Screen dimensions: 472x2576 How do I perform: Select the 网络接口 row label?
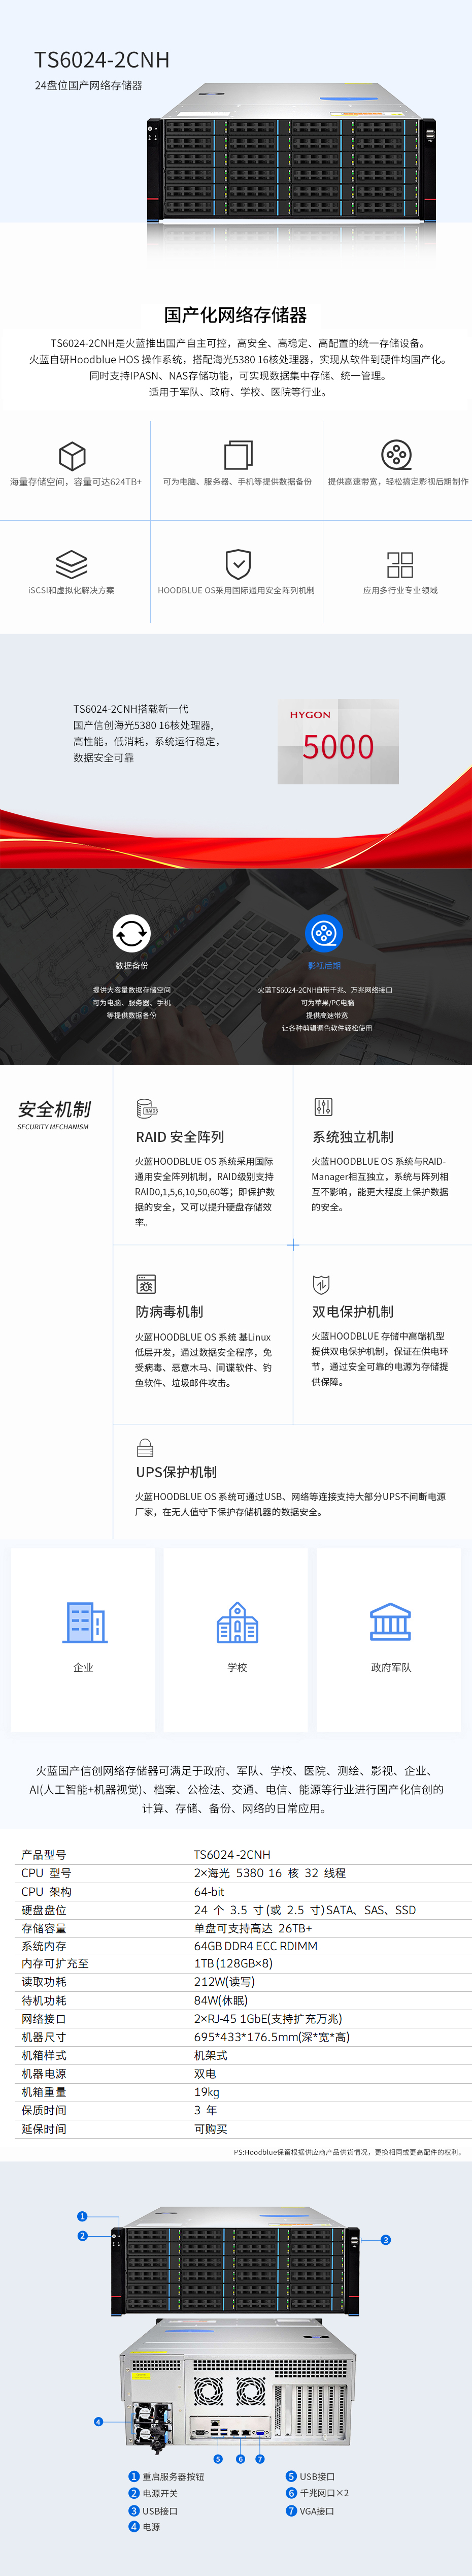point(44,2019)
